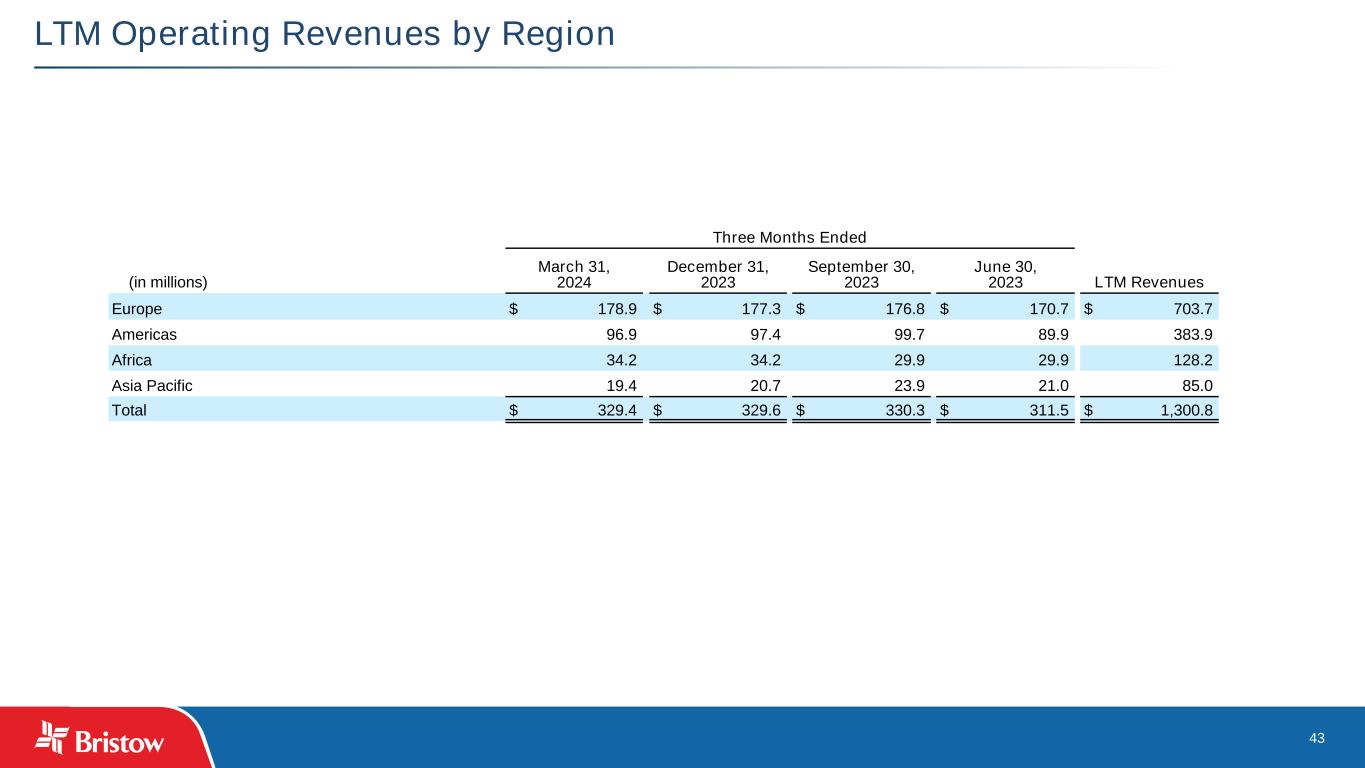Click the June 30, 2023 column header

pos(1004,273)
